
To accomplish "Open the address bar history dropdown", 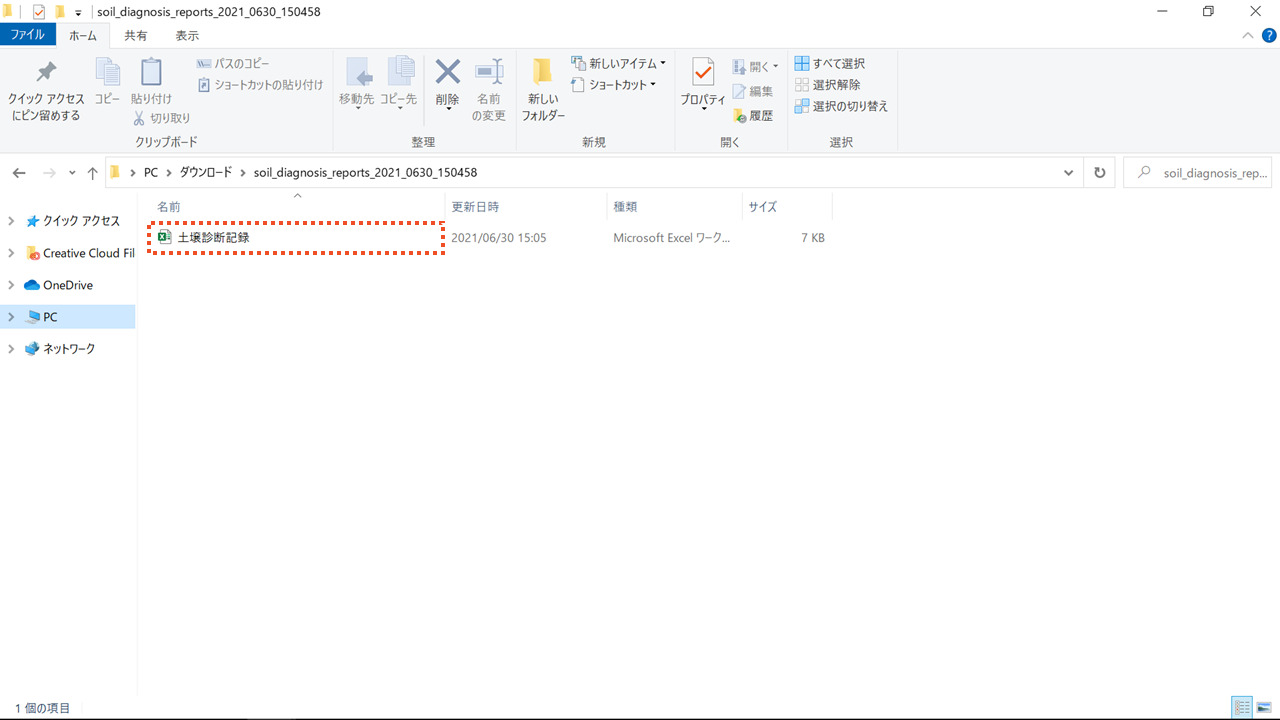I will point(1070,173).
